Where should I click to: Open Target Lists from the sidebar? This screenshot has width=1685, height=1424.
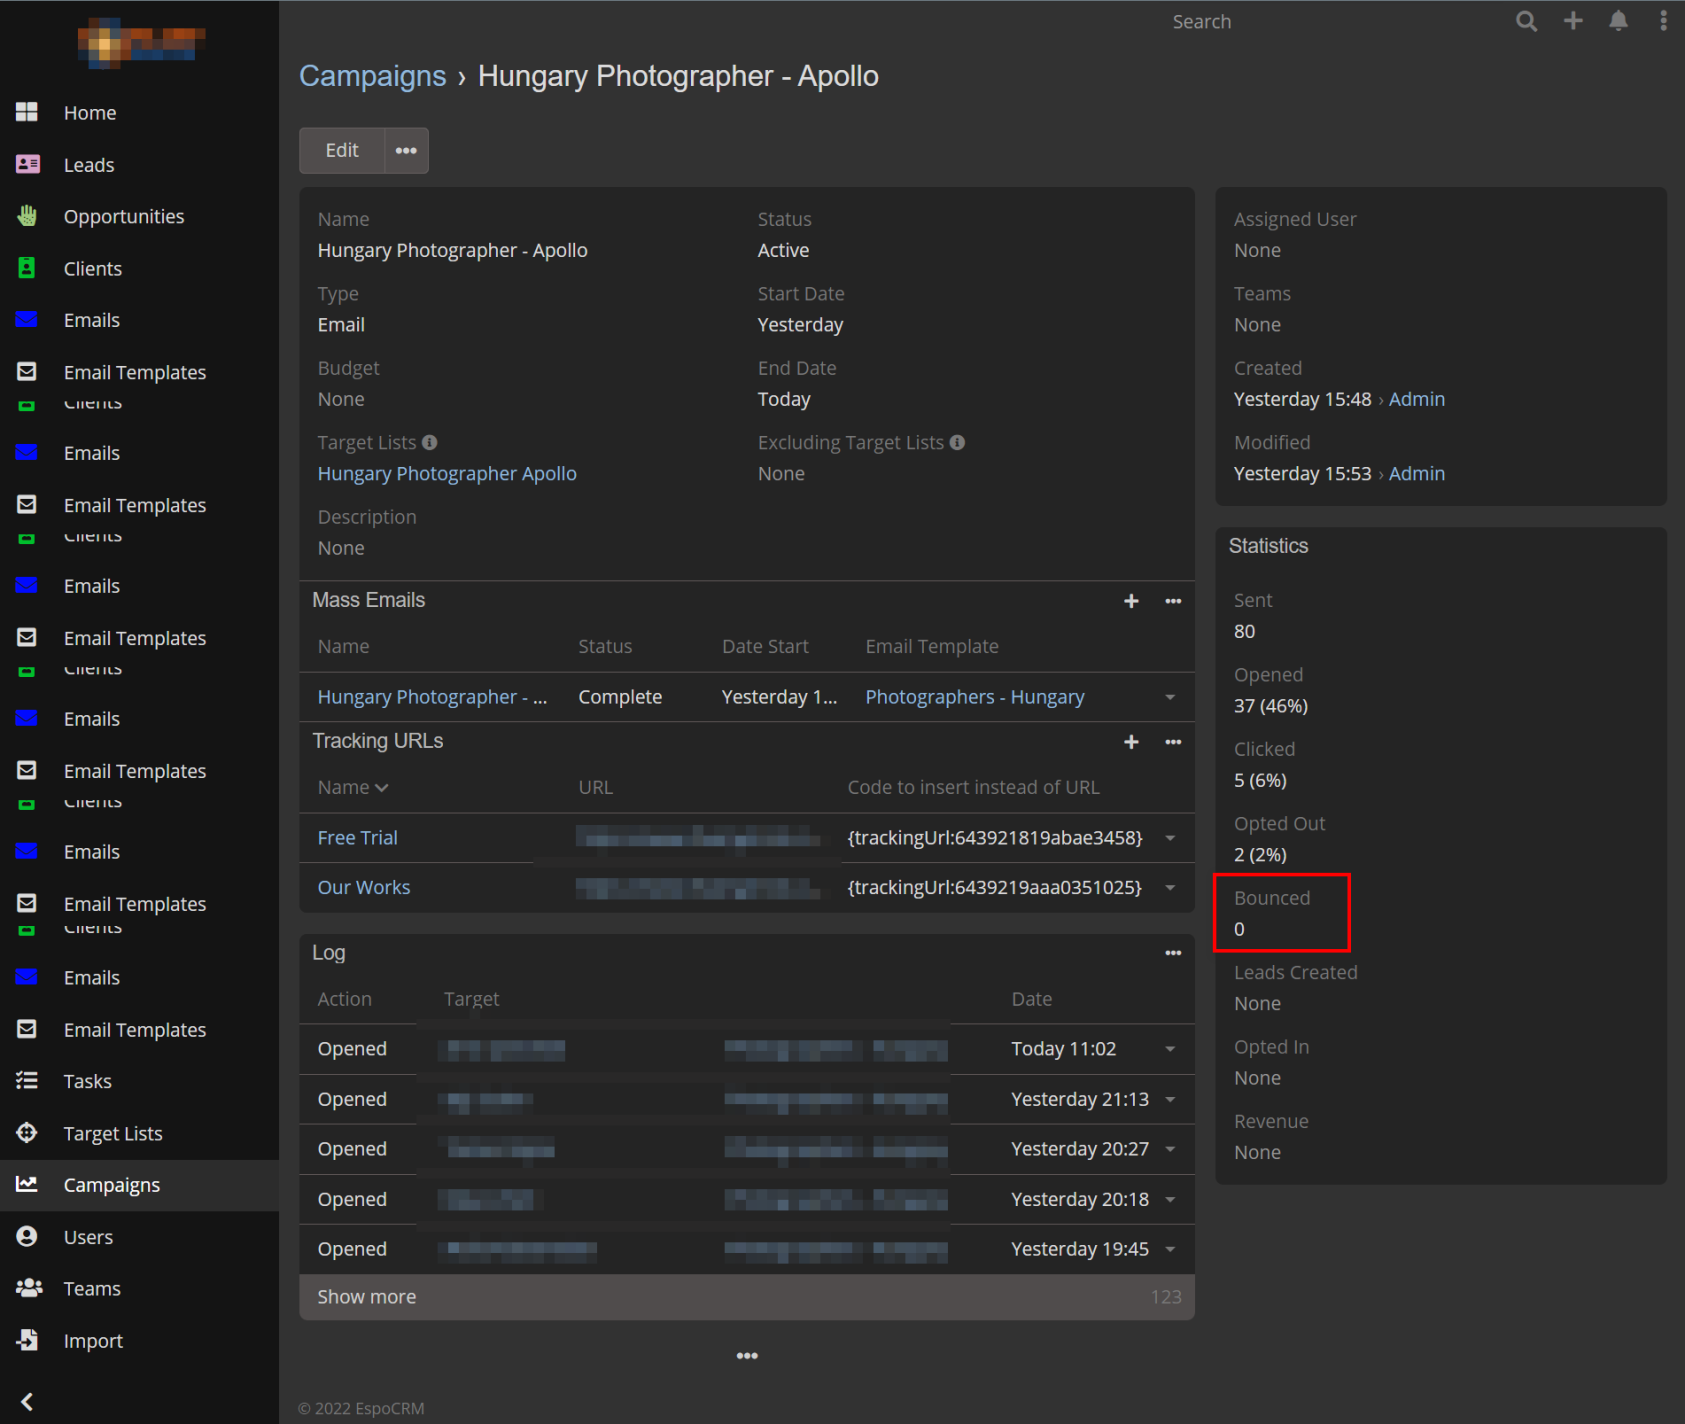click(112, 1133)
